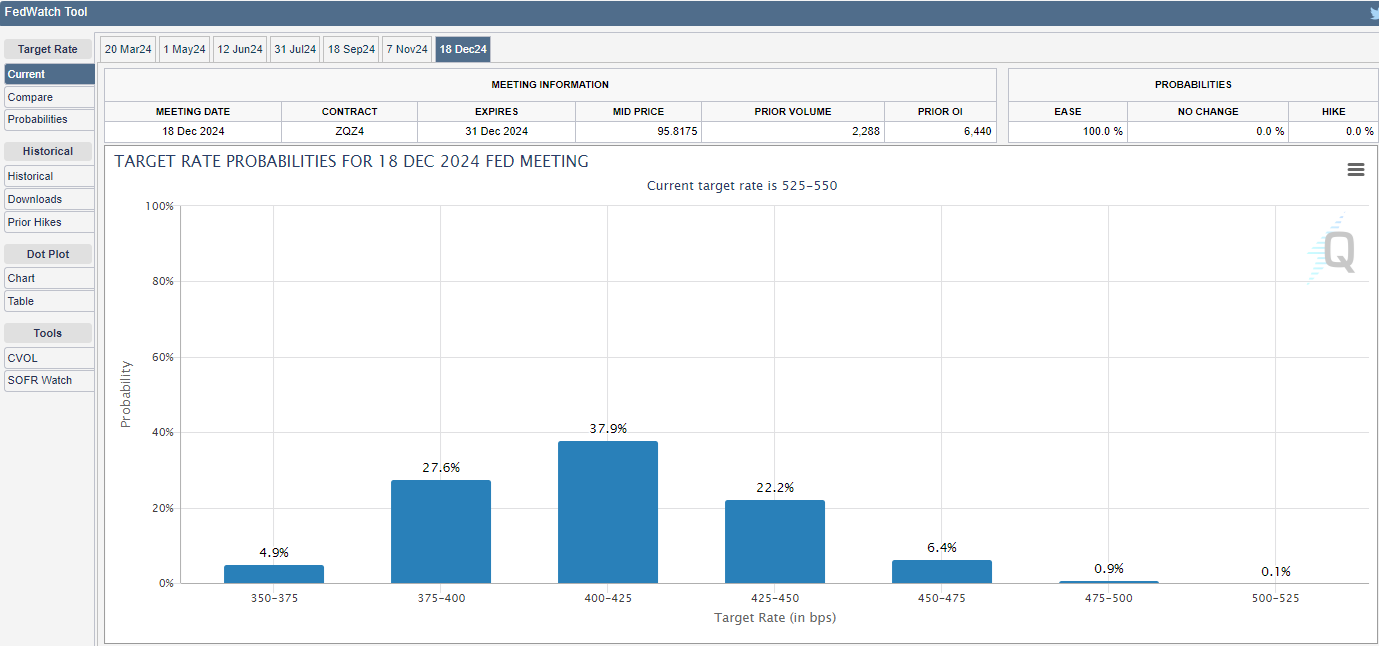Click the 400-425 probability bar
Viewport: 1379px width, 646px height.
(608, 512)
